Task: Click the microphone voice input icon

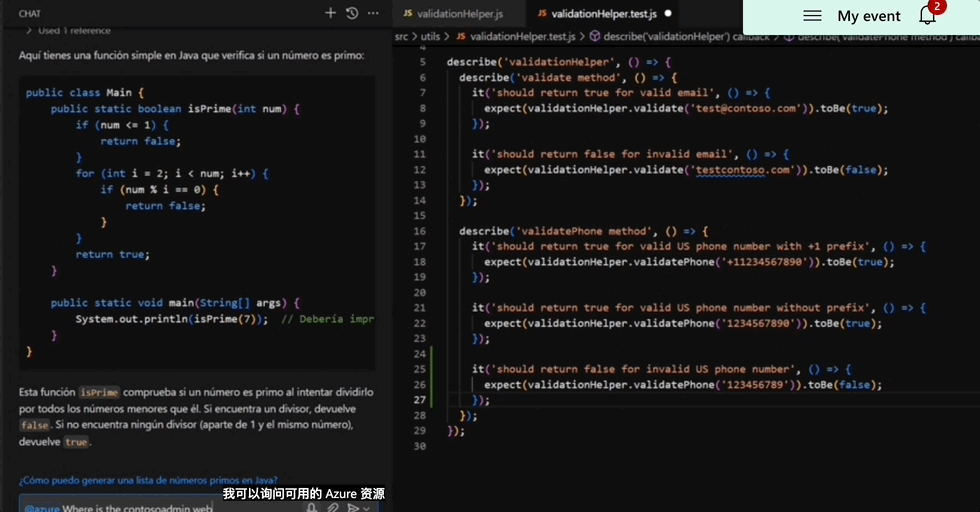Action: tap(312, 507)
